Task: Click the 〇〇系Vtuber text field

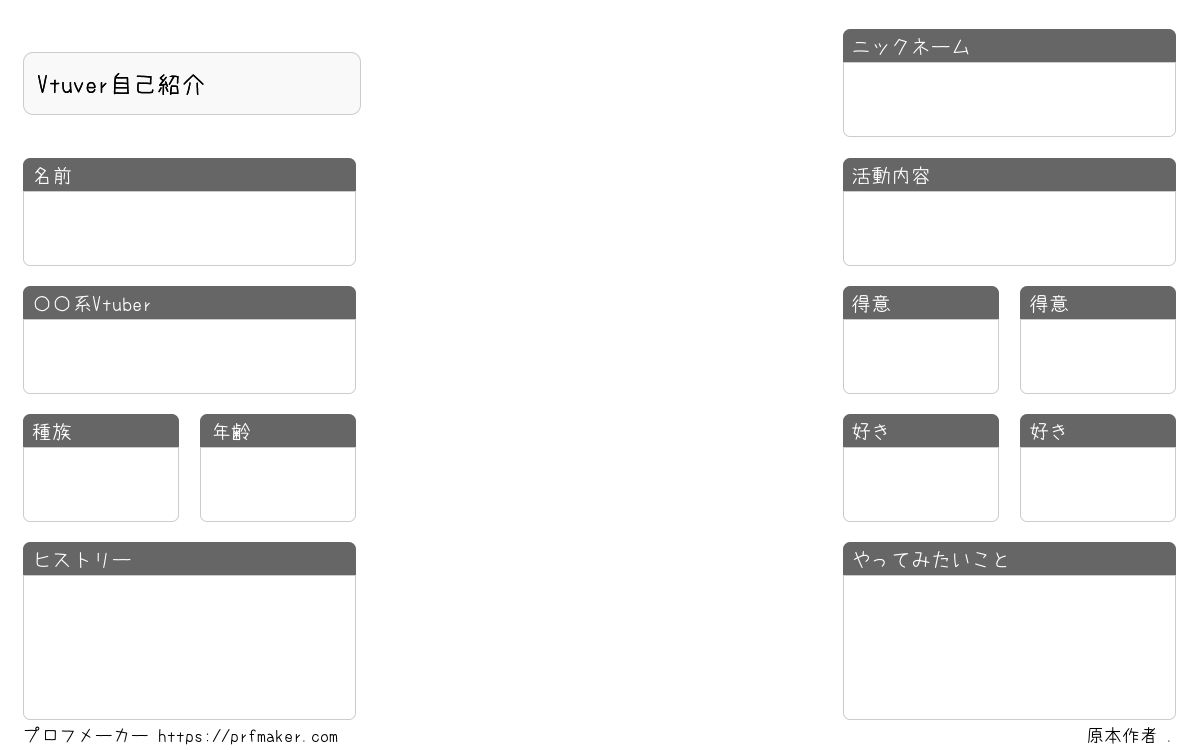Action: coord(189,356)
